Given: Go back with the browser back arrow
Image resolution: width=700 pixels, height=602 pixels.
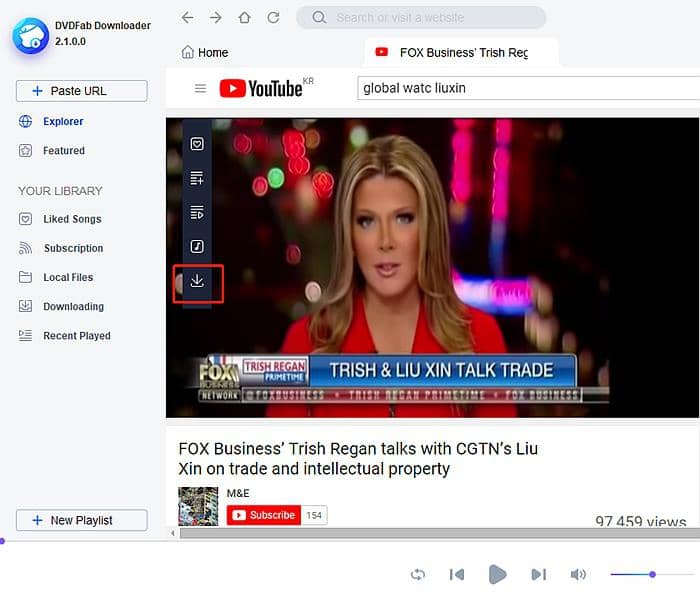Looking at the screenshot, I should tap(187, 18).
